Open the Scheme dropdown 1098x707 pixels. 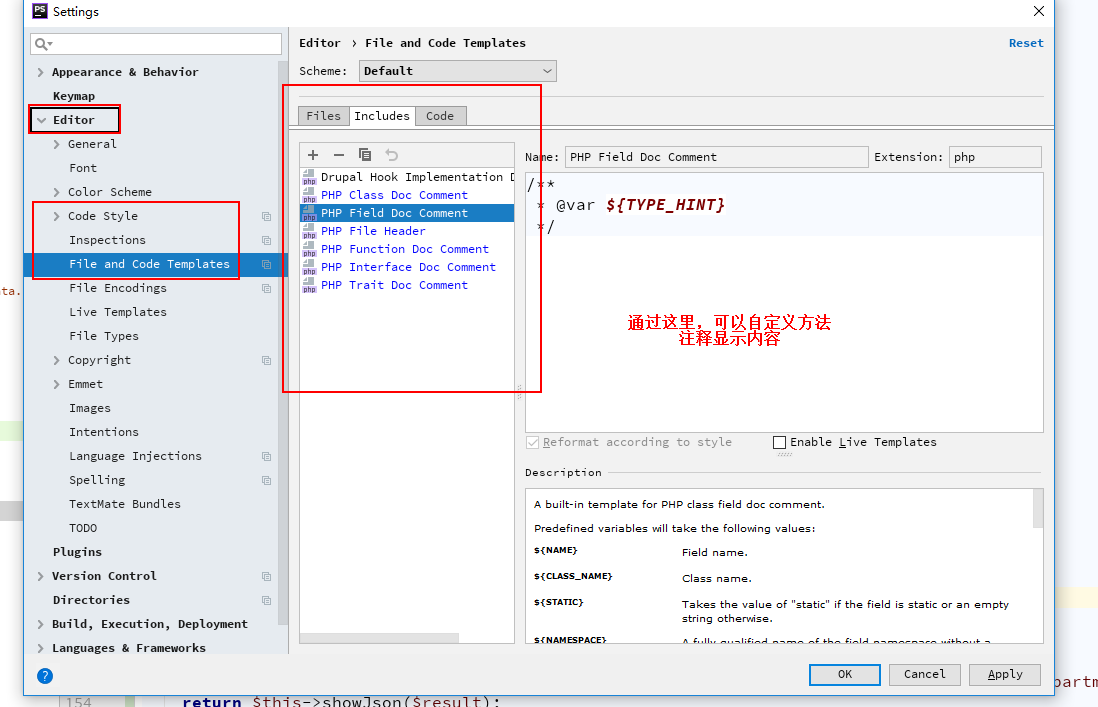point(457,71)
